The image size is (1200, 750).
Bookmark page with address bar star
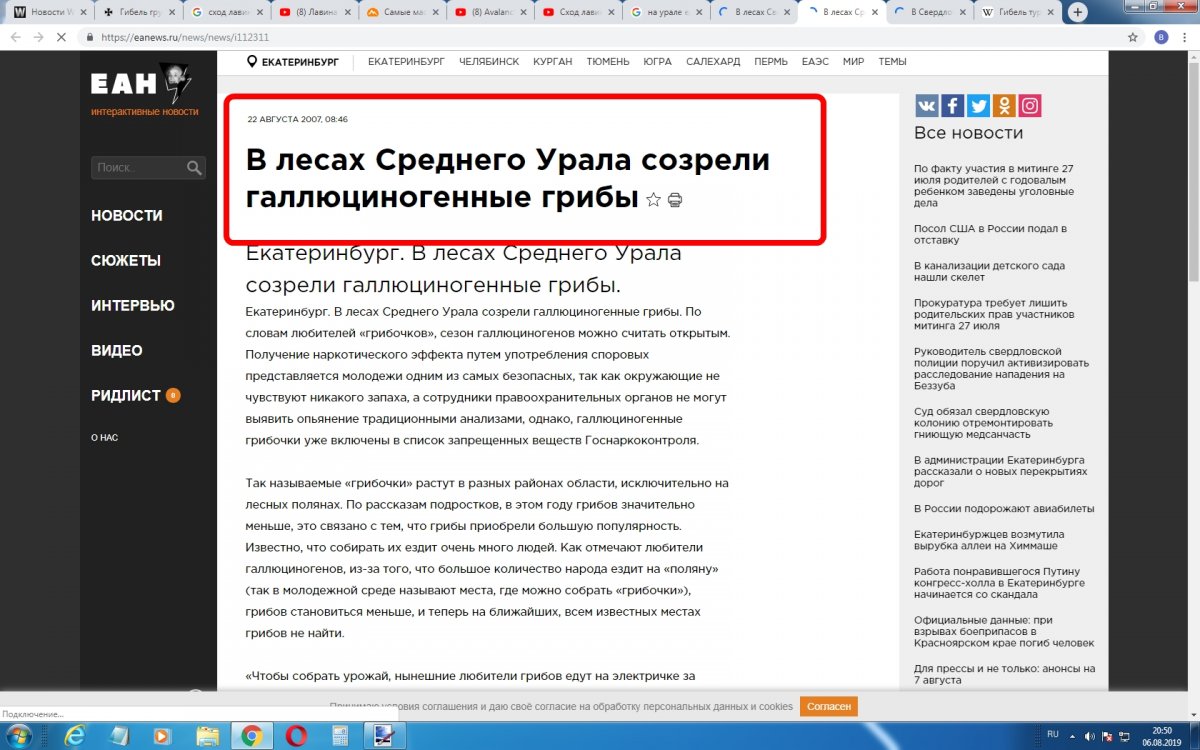(1133, 37)
